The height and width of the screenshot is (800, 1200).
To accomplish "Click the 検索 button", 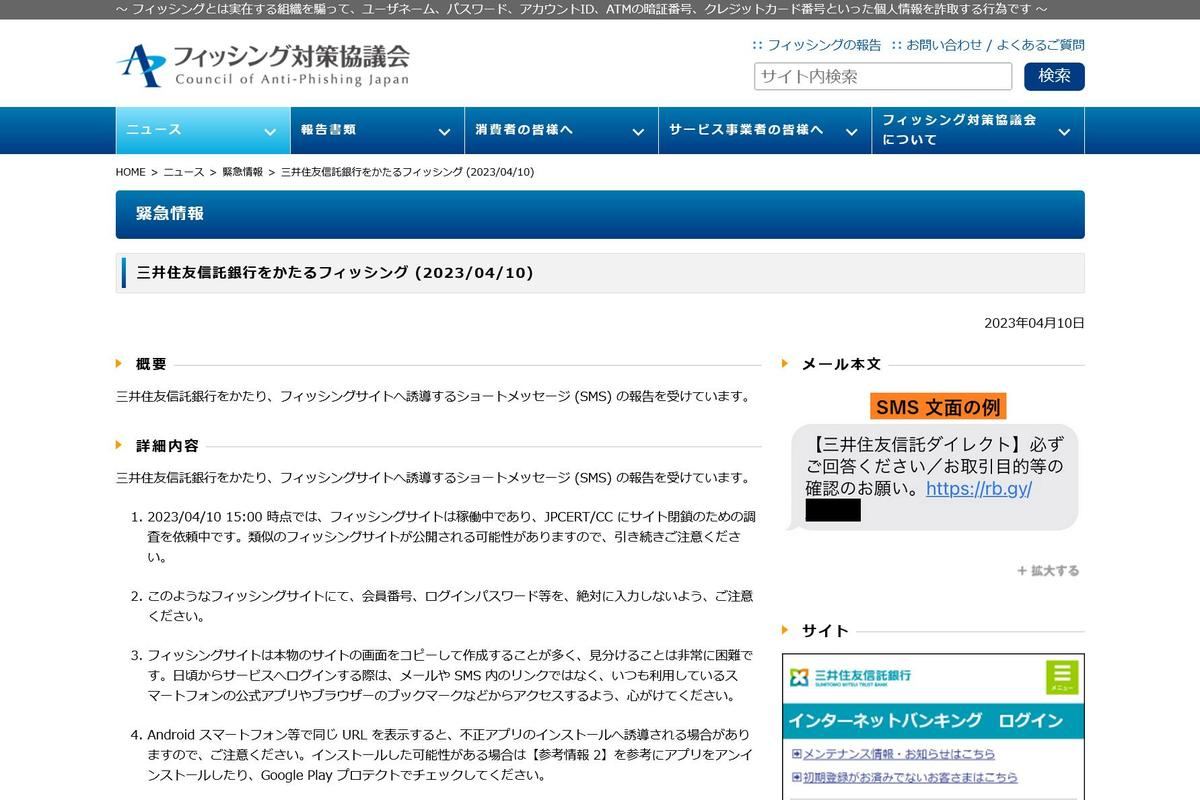I will (1054, 76).
